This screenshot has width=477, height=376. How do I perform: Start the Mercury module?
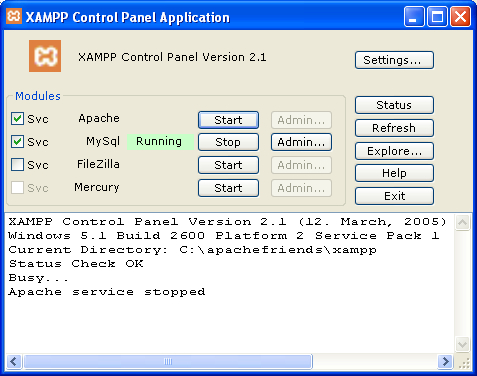pyautogui.click(x=228, y=188)
